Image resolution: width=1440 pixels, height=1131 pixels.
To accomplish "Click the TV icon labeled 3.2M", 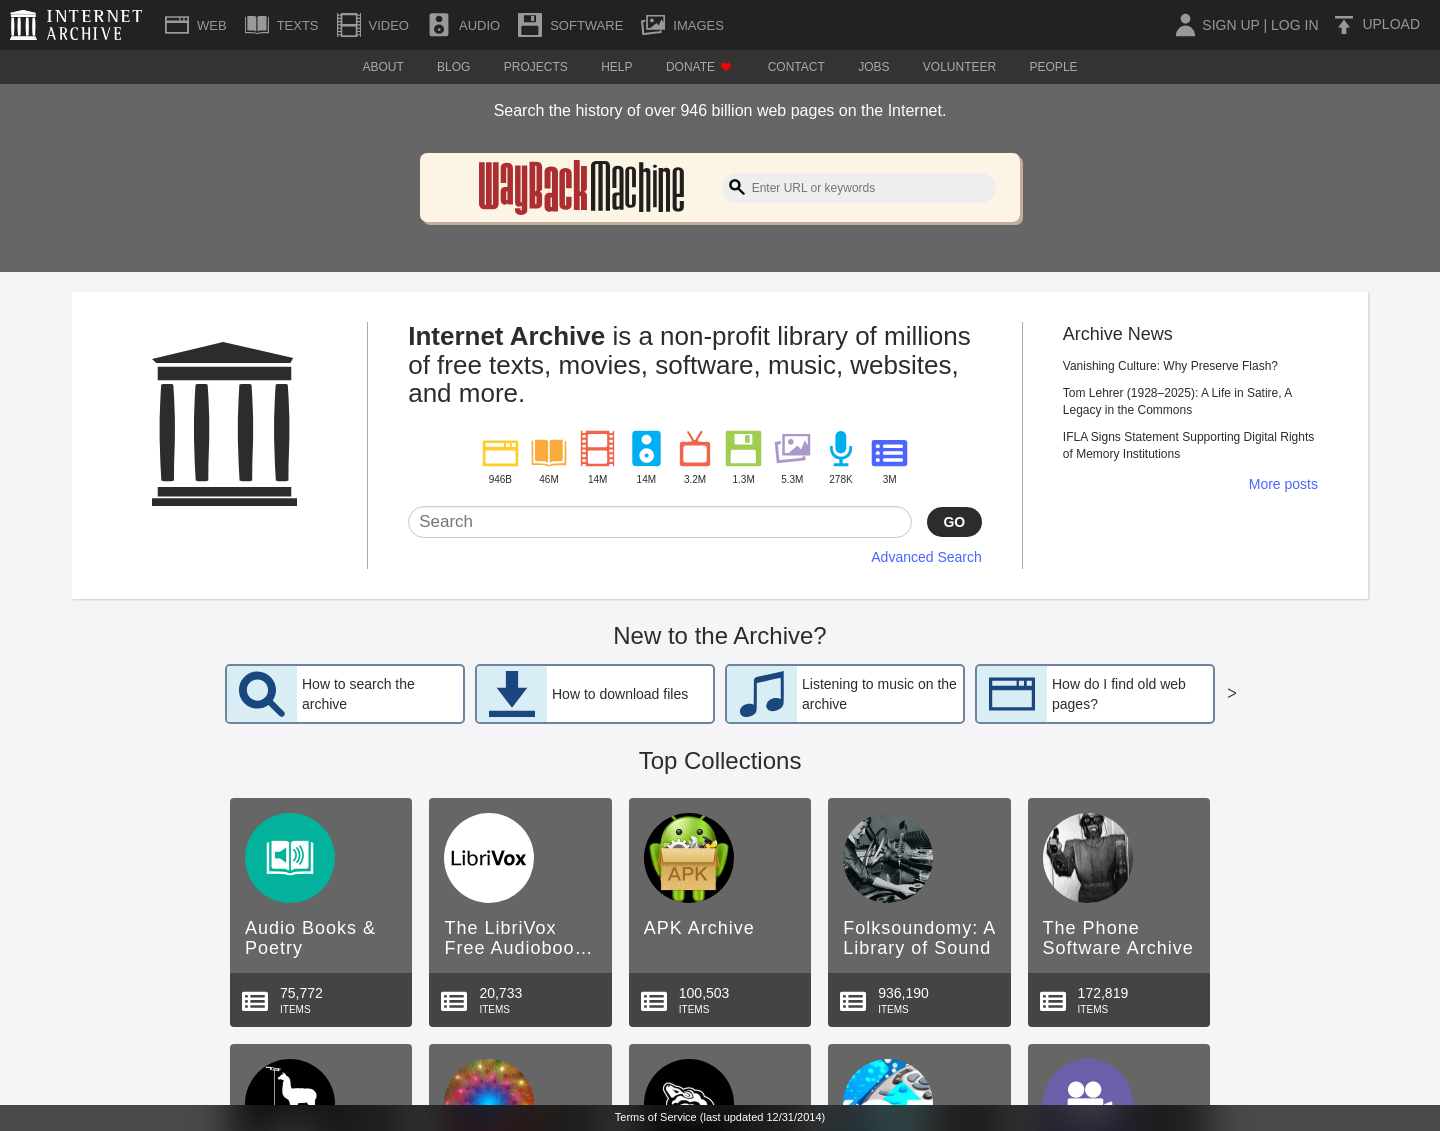I will point(695,449).
